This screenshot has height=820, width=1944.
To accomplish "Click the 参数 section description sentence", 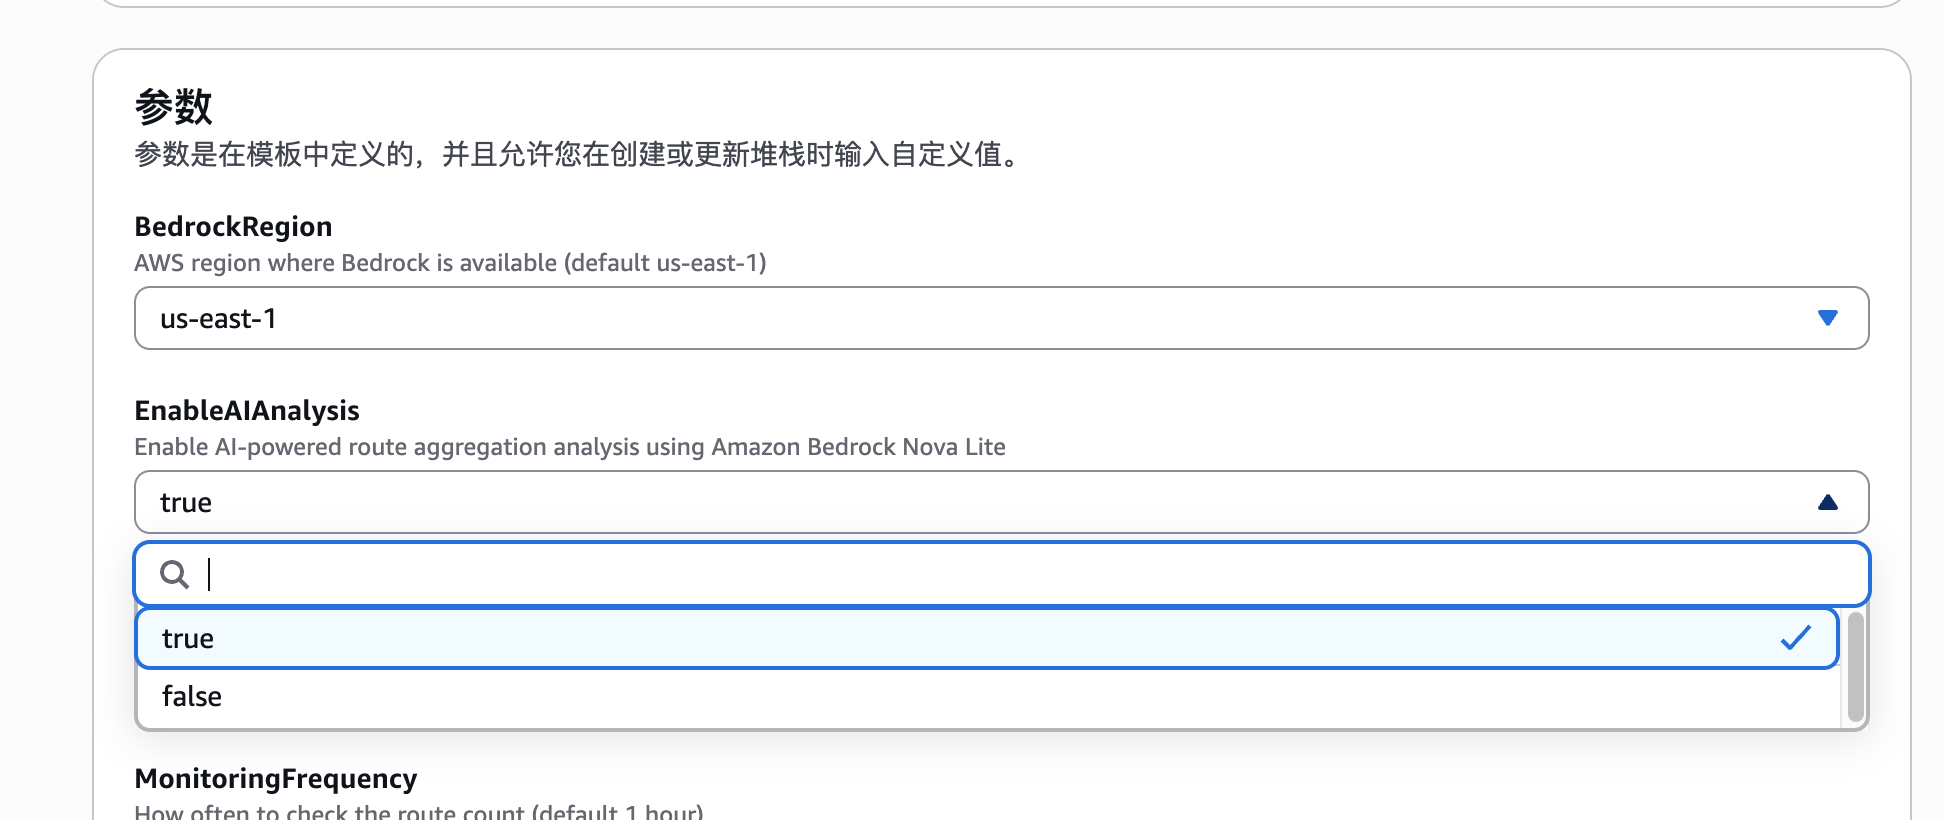I will [580, 155].
